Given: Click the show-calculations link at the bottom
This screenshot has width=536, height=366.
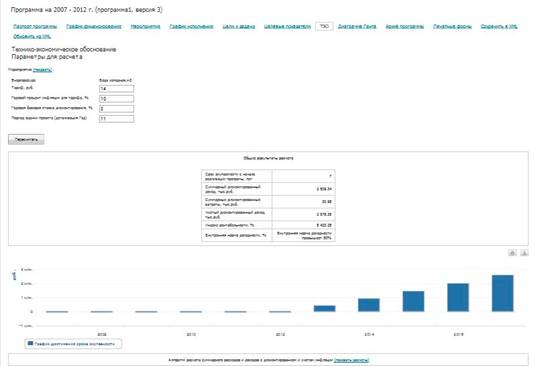Looking at the screenshot, I should click(351, 360).
